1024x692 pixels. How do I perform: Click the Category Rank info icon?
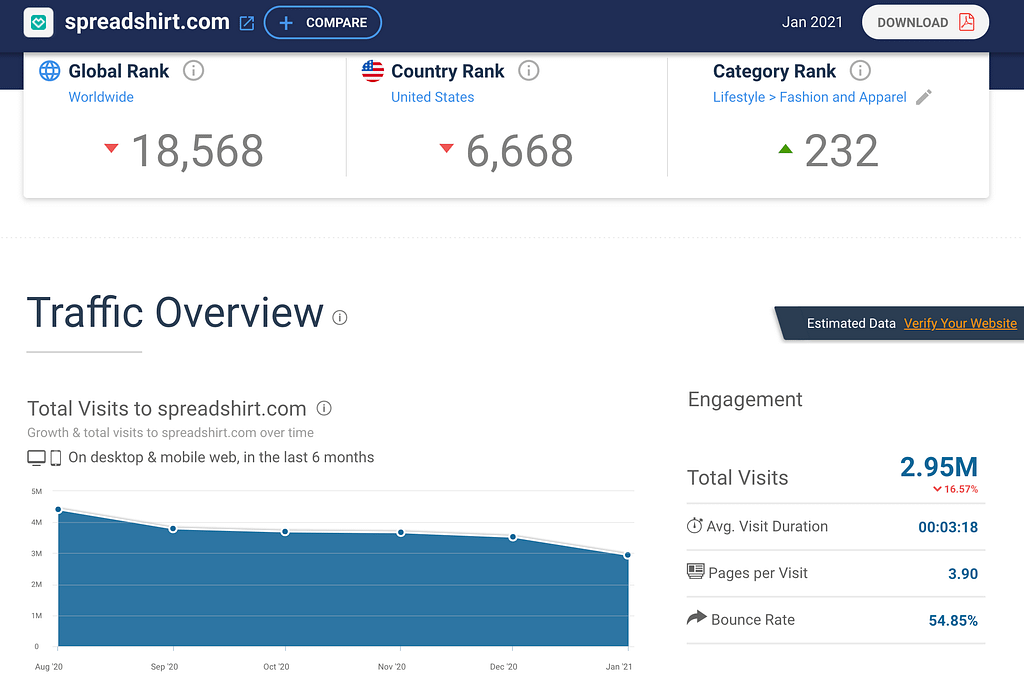tap(860, 71)
